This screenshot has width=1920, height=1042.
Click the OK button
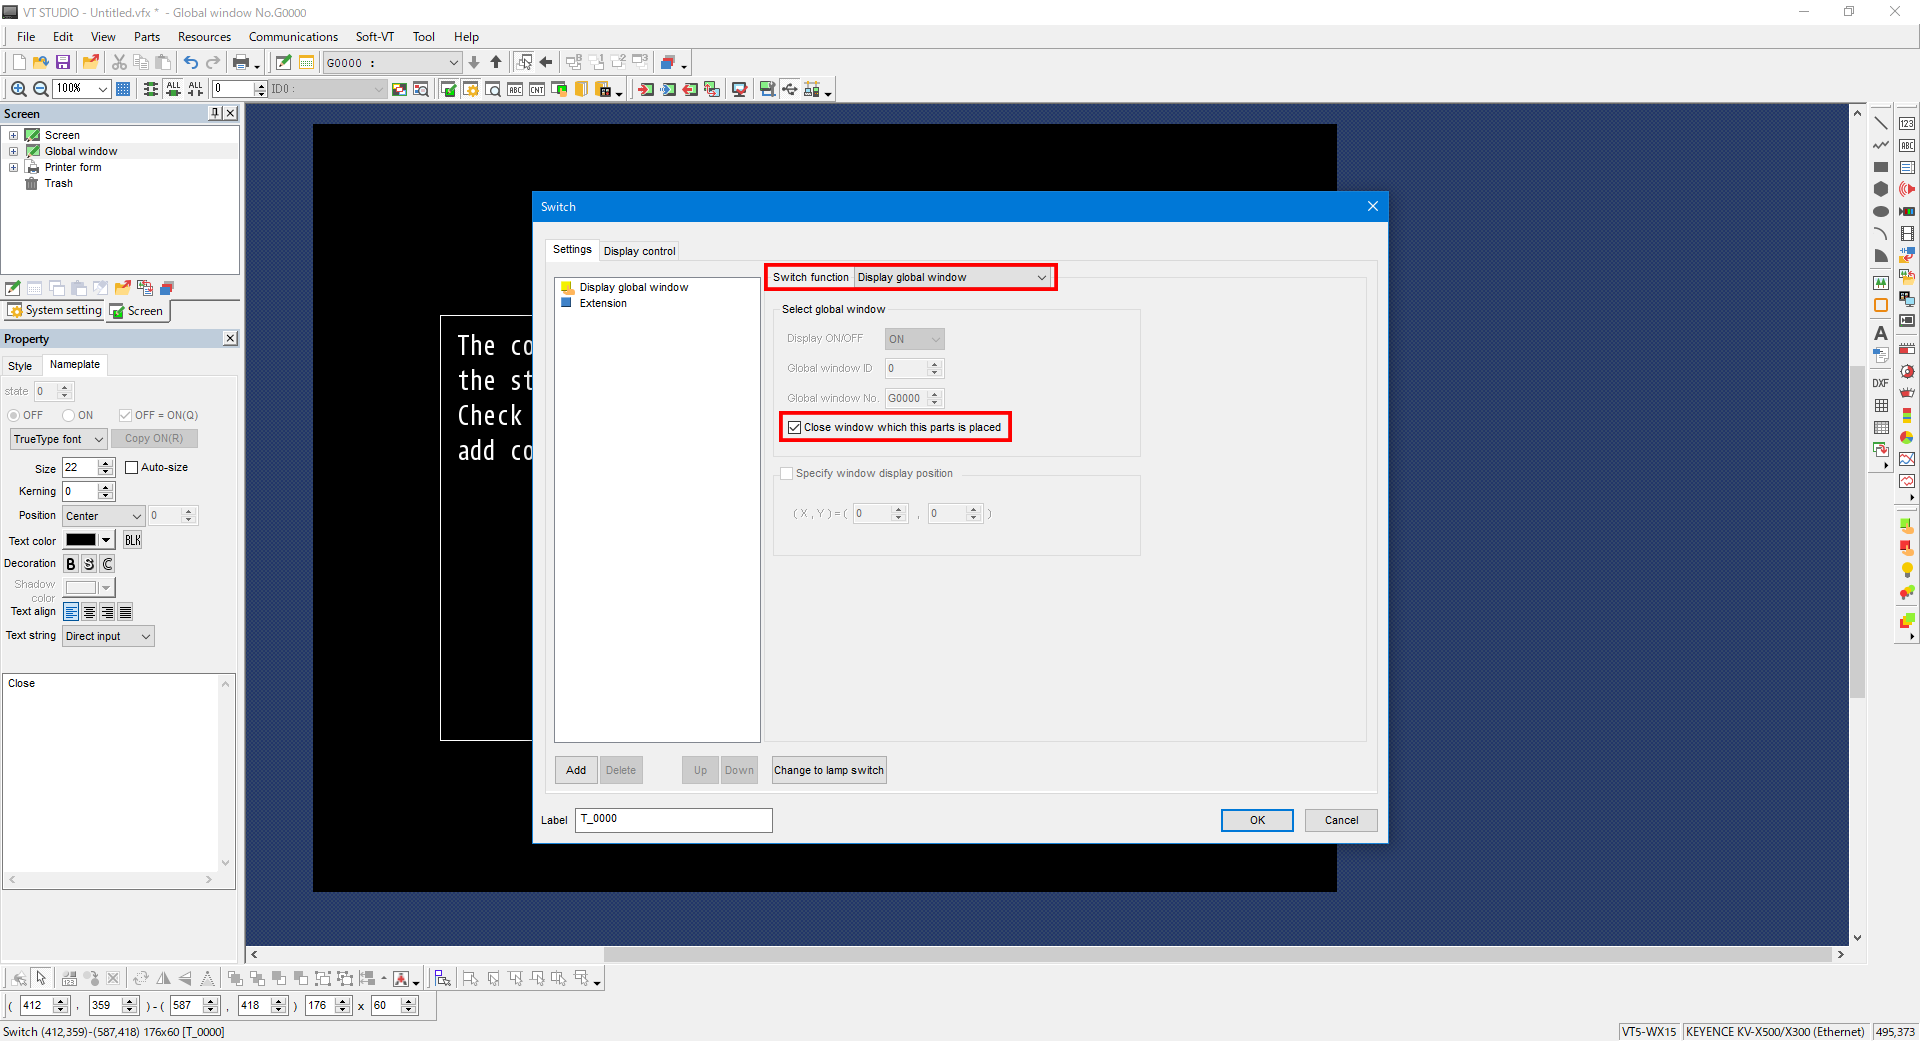[x=1256, y=820]
